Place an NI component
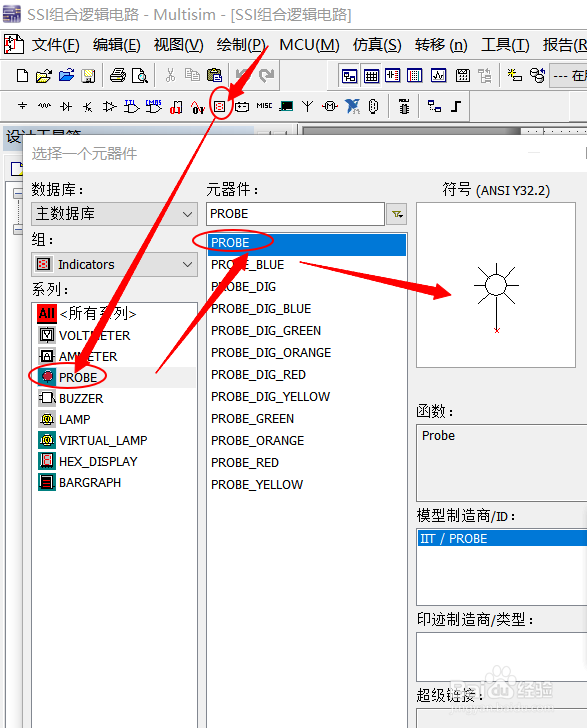The image size is (587, 728). click(x=352, y=106)
